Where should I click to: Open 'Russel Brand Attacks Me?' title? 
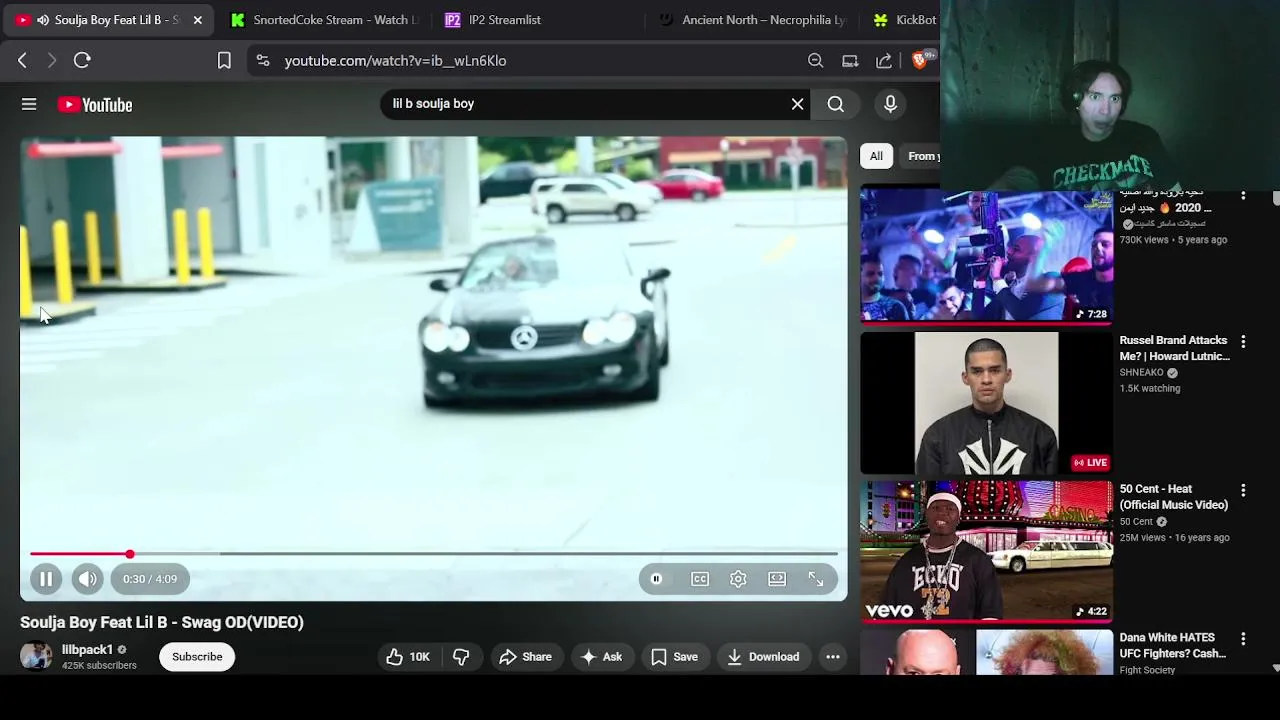[x=1174, y=348]
